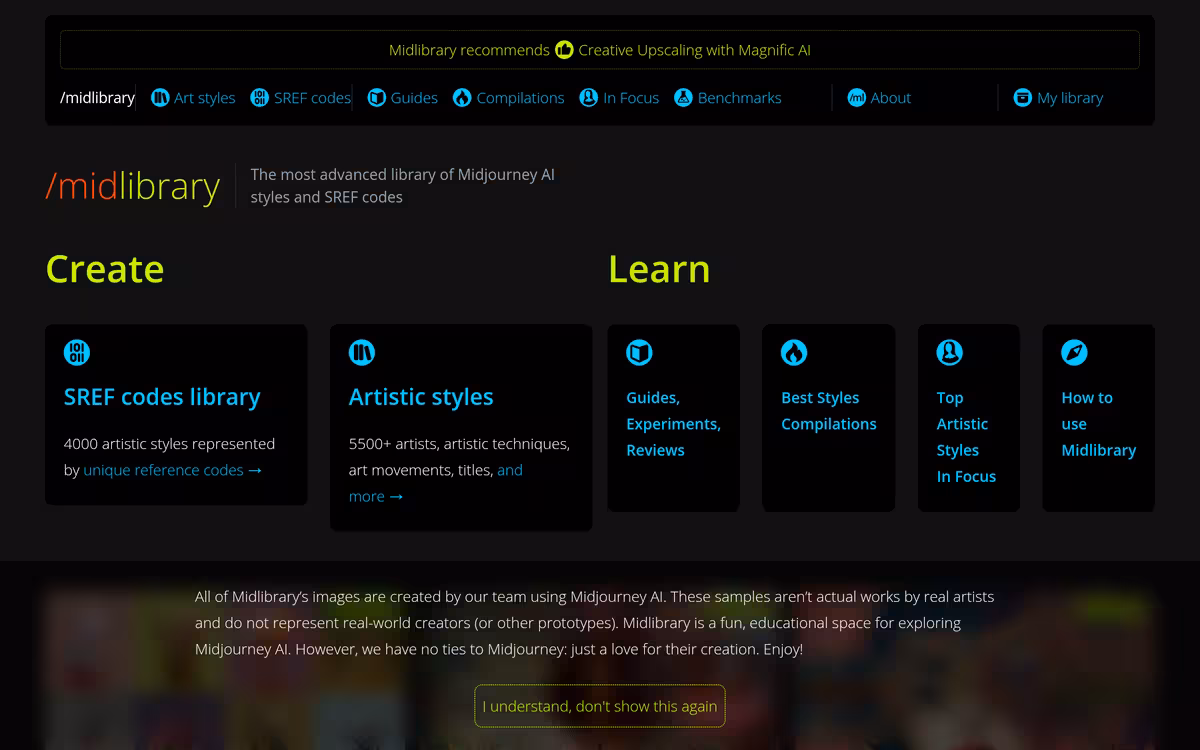Viewport: 1200px width, 750px height.
Task: Open the Magnific AI upscaling recommendation banner
Action: click(600, 50)
